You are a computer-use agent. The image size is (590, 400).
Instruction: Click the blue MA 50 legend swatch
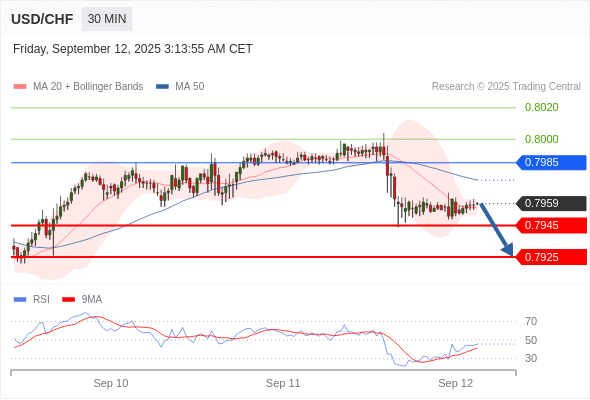(162, 87)
